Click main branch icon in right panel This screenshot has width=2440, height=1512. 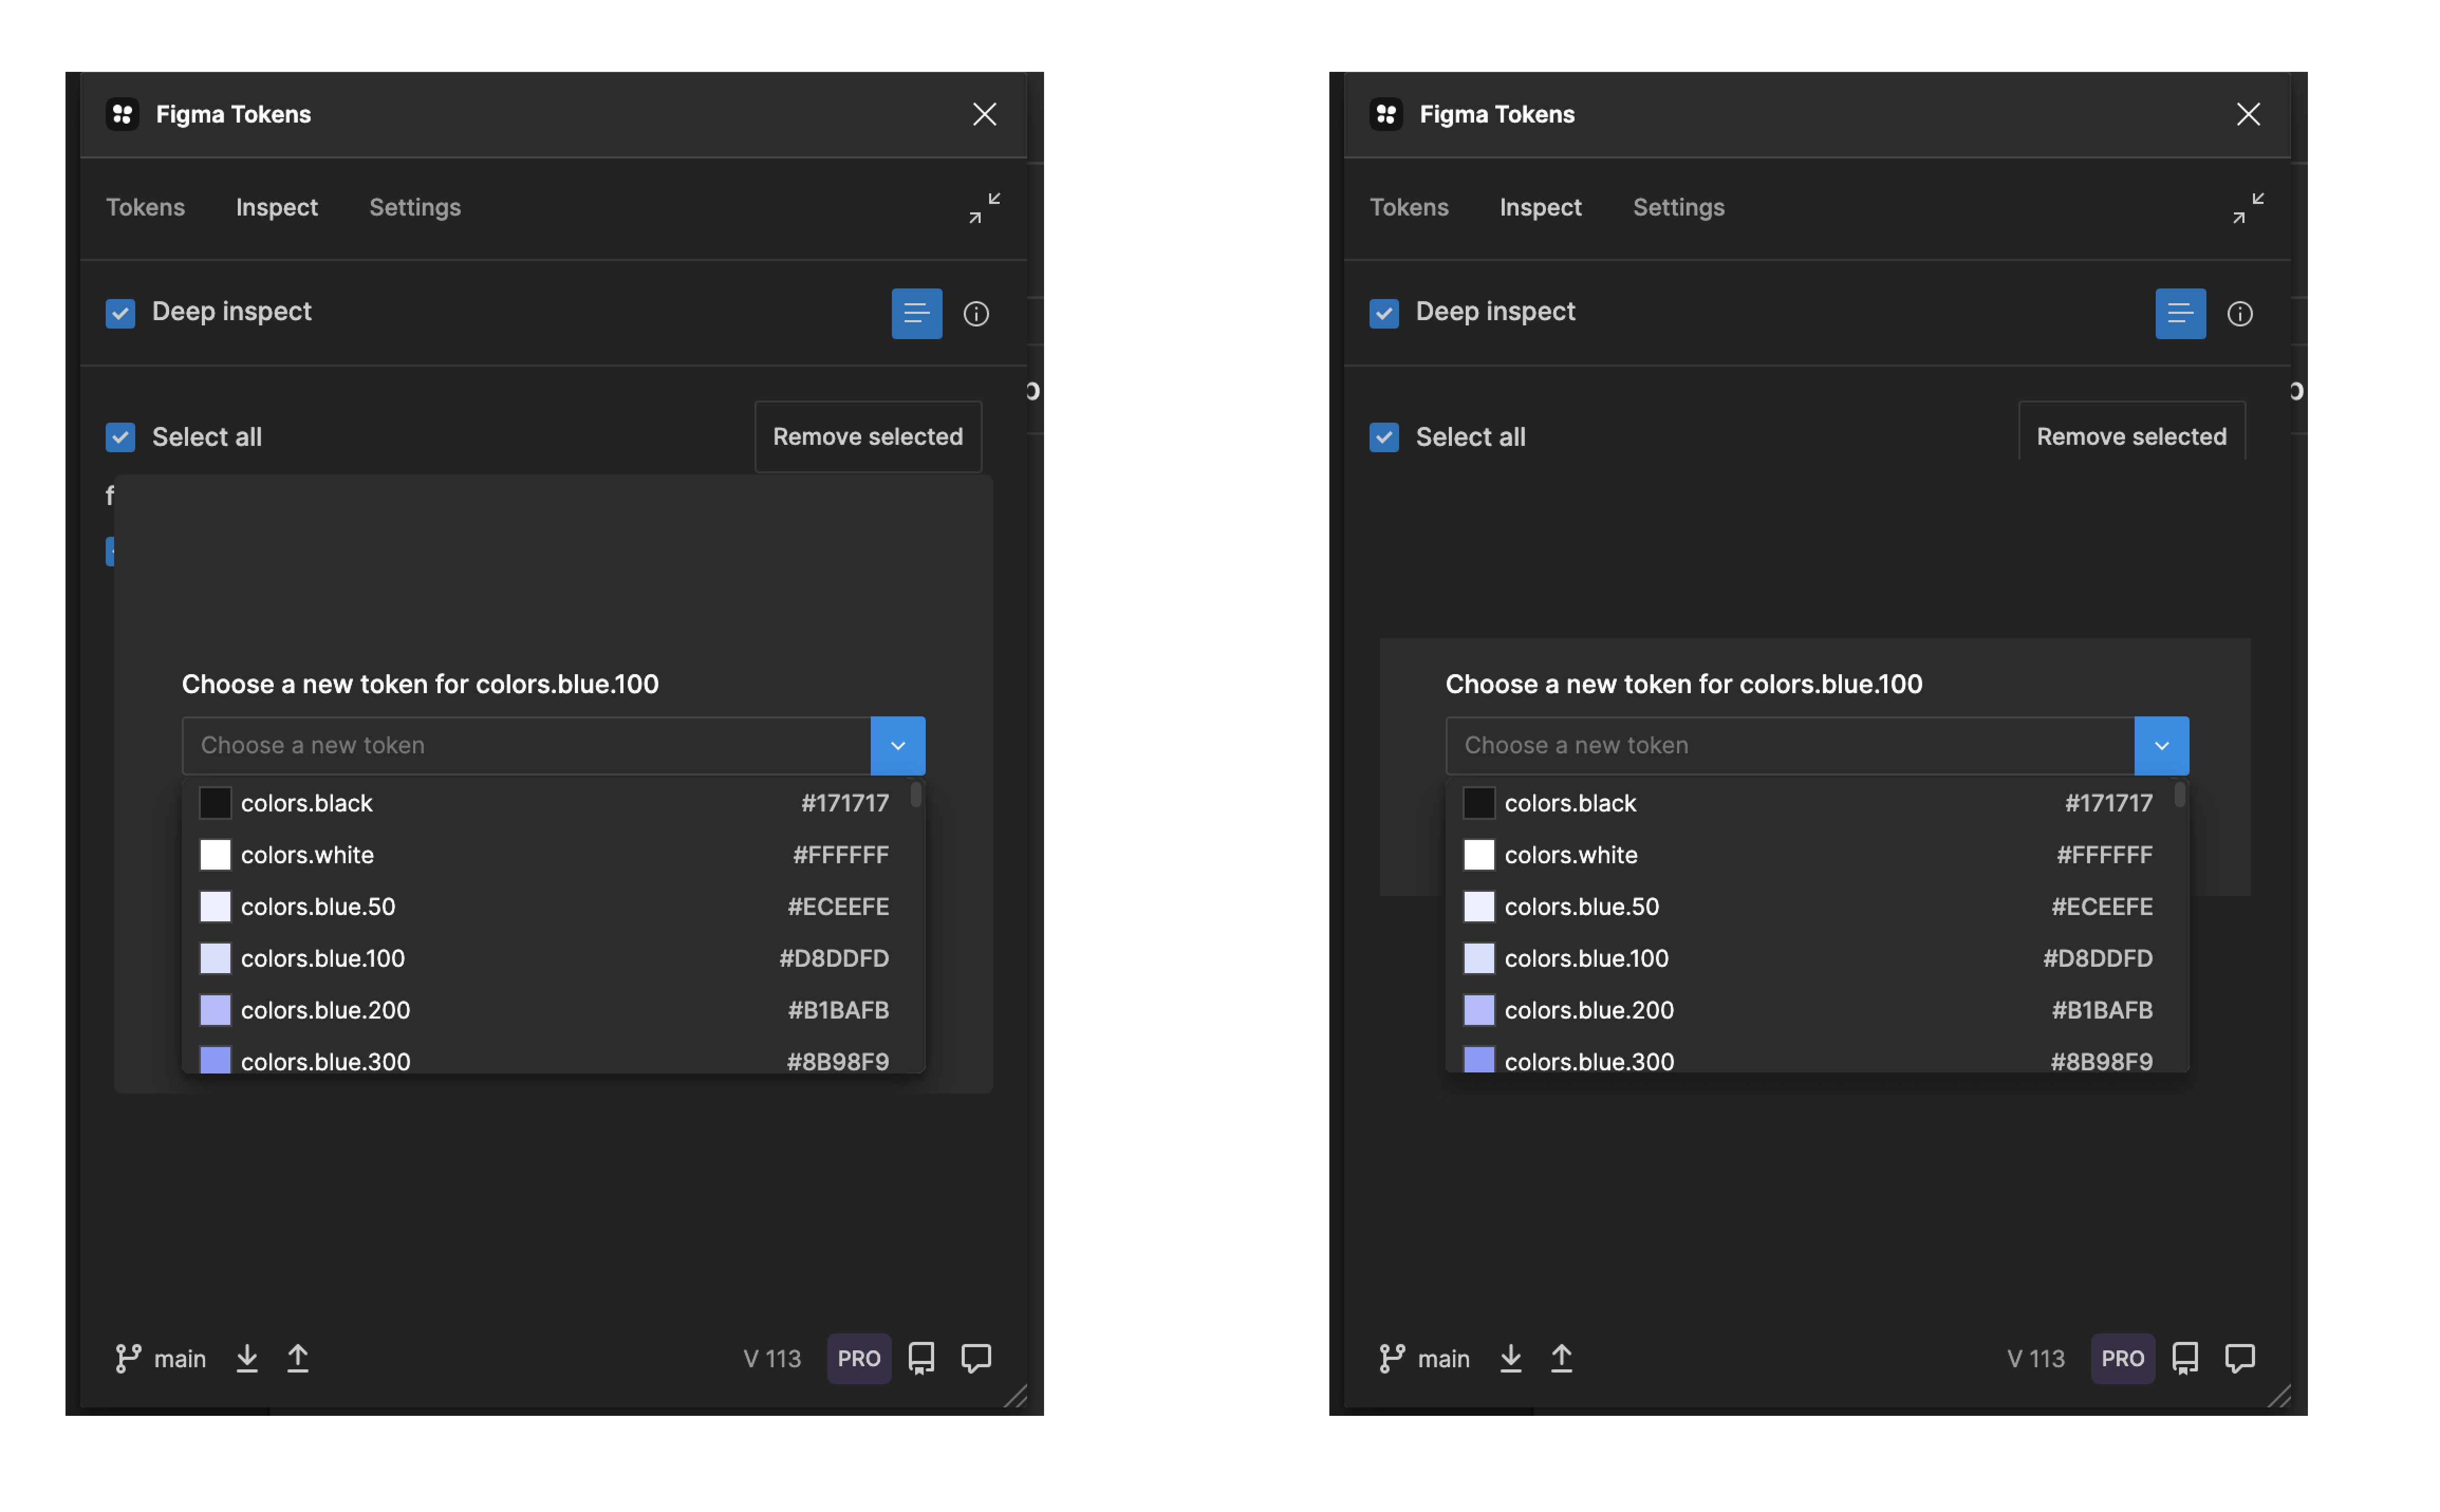pos(1391,1358)
